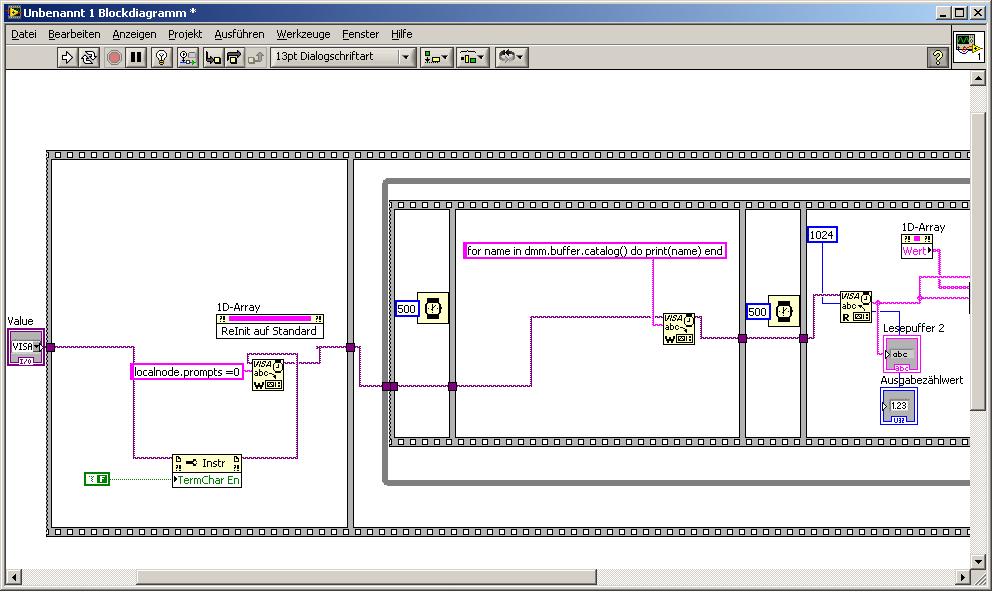Image resolution: width=992 pixels, height=605 pixels.
Task: Select the VISA Read node
Action: point(856,307)
